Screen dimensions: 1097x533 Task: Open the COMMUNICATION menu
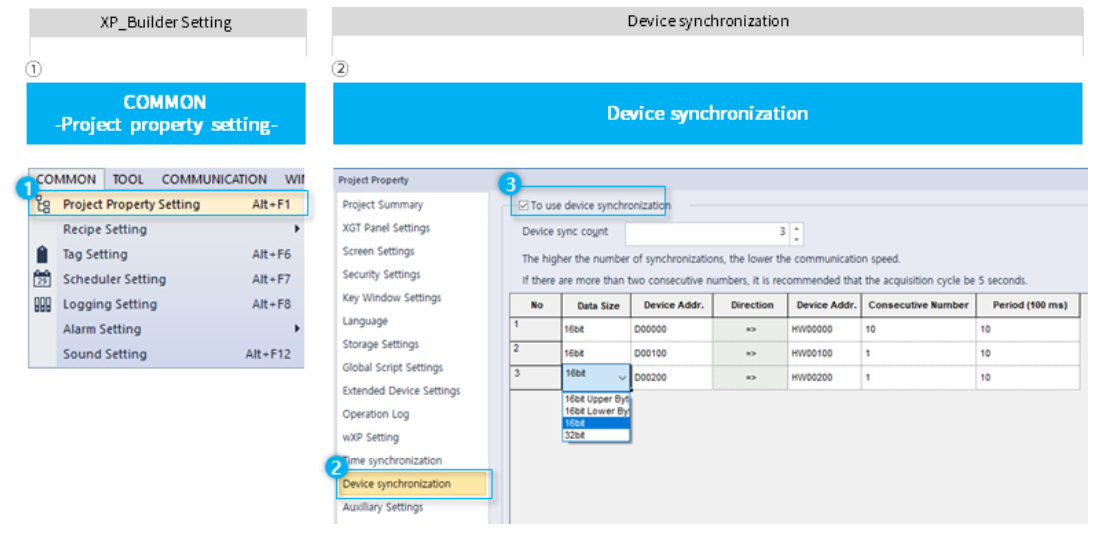tap(214, 180)
